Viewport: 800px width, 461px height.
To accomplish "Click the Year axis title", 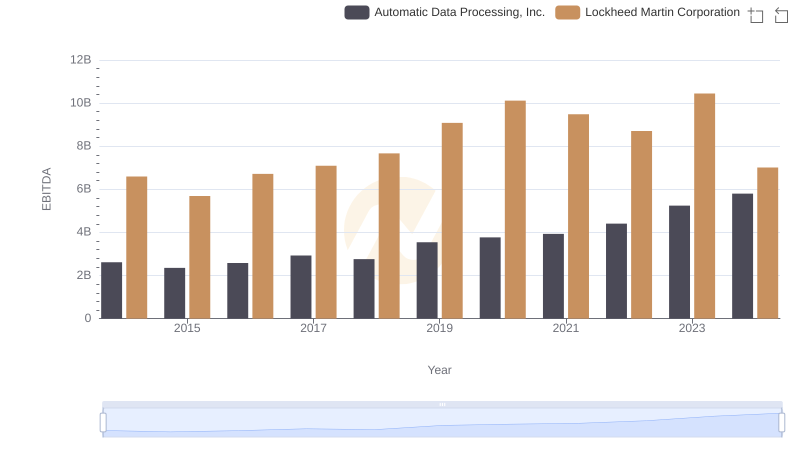I will pos(439,370).
